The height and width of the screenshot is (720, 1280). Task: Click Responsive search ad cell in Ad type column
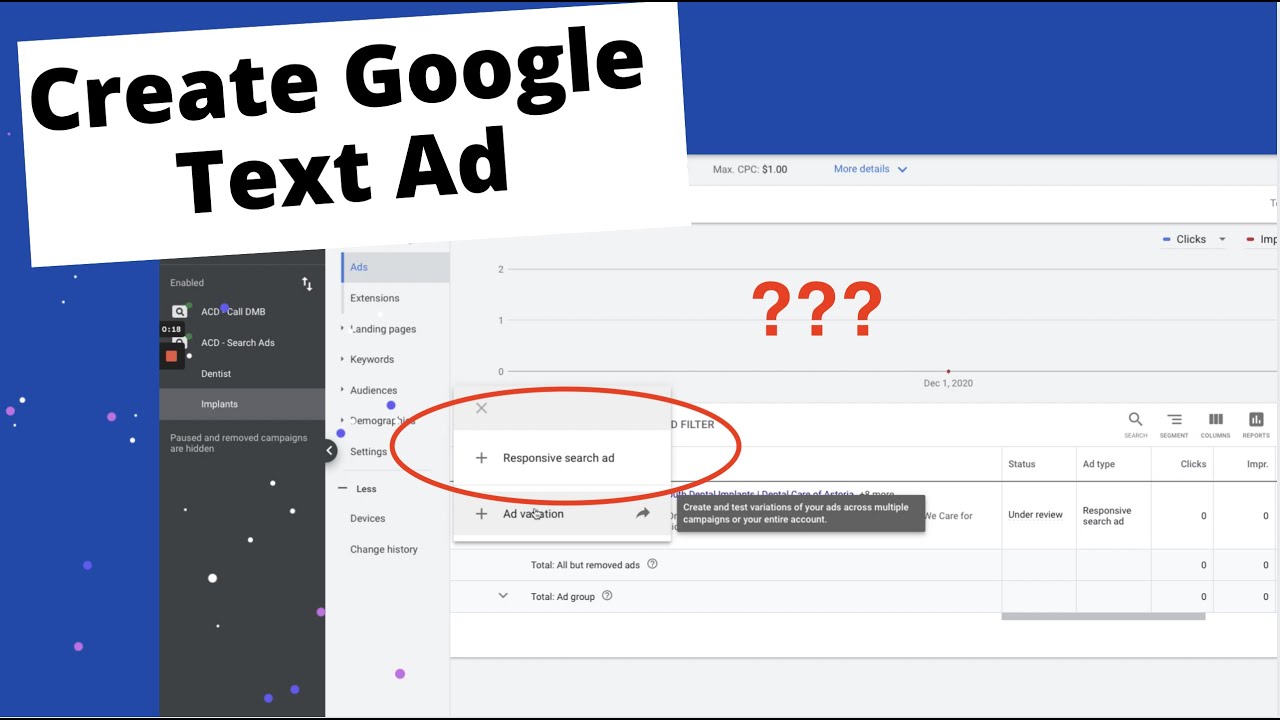1107,516
